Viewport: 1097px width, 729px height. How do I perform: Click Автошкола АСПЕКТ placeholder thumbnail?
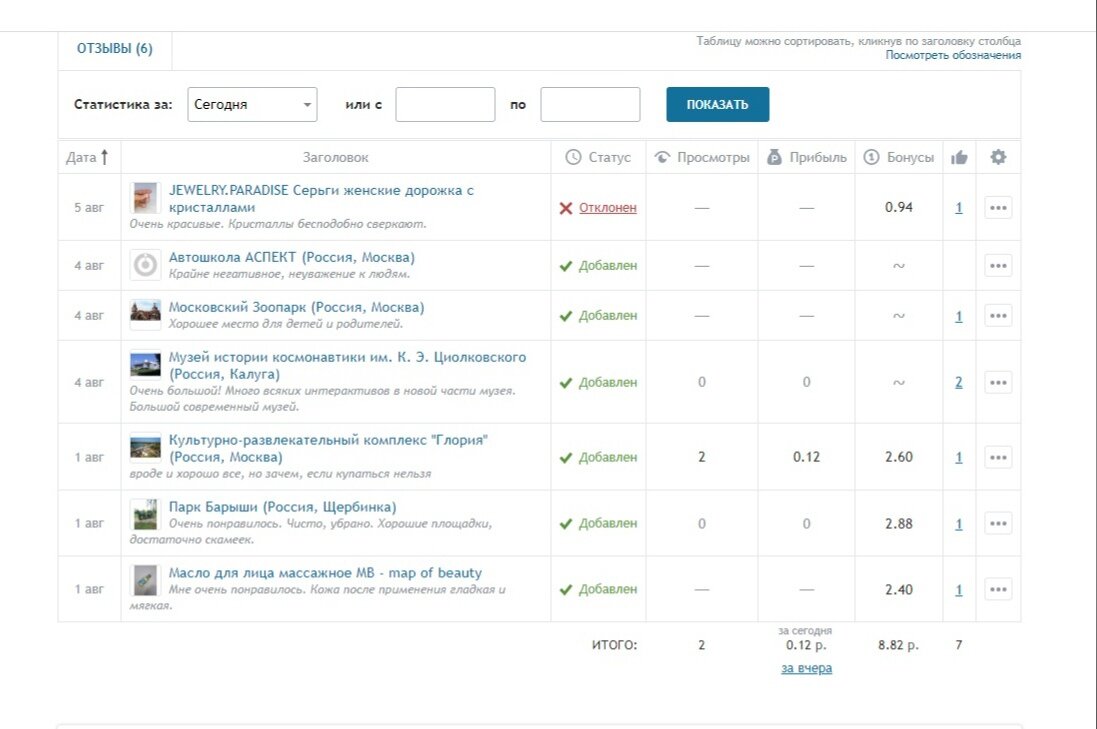pos(146,265)
